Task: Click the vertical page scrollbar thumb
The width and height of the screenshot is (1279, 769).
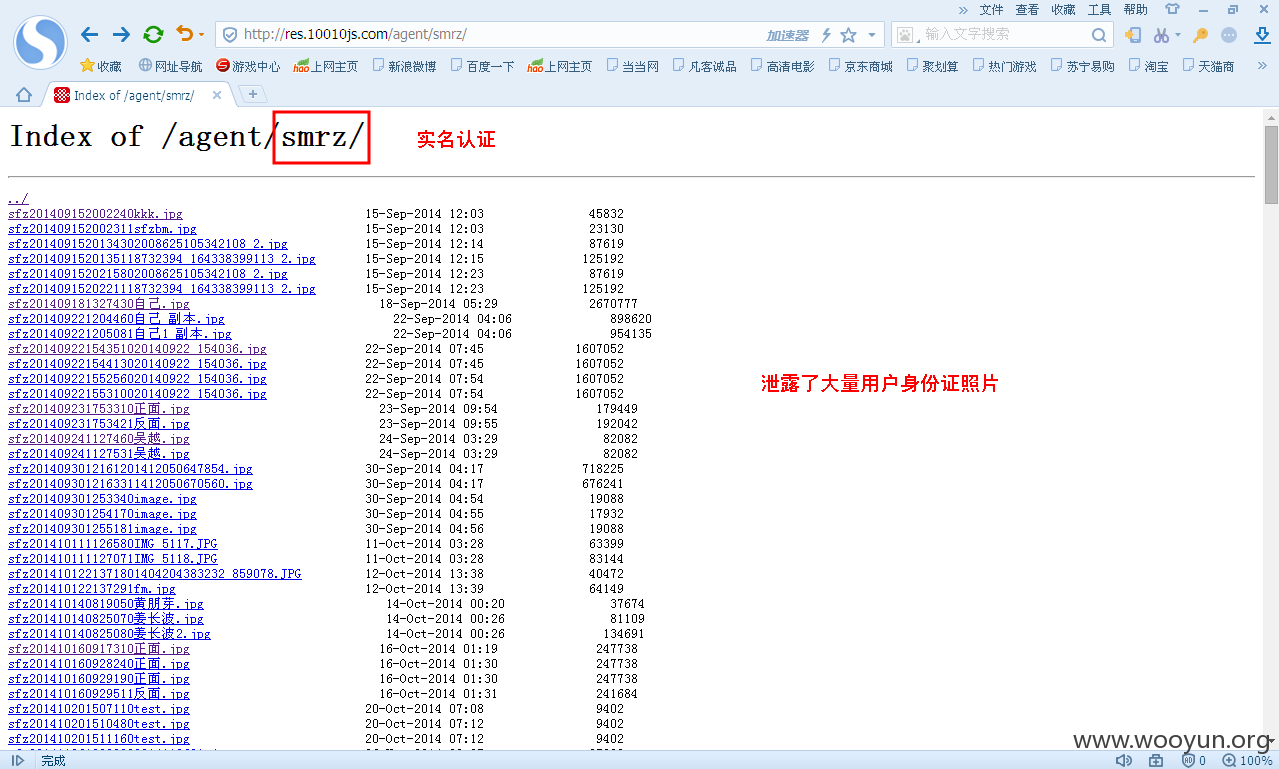Action: 1271,165
